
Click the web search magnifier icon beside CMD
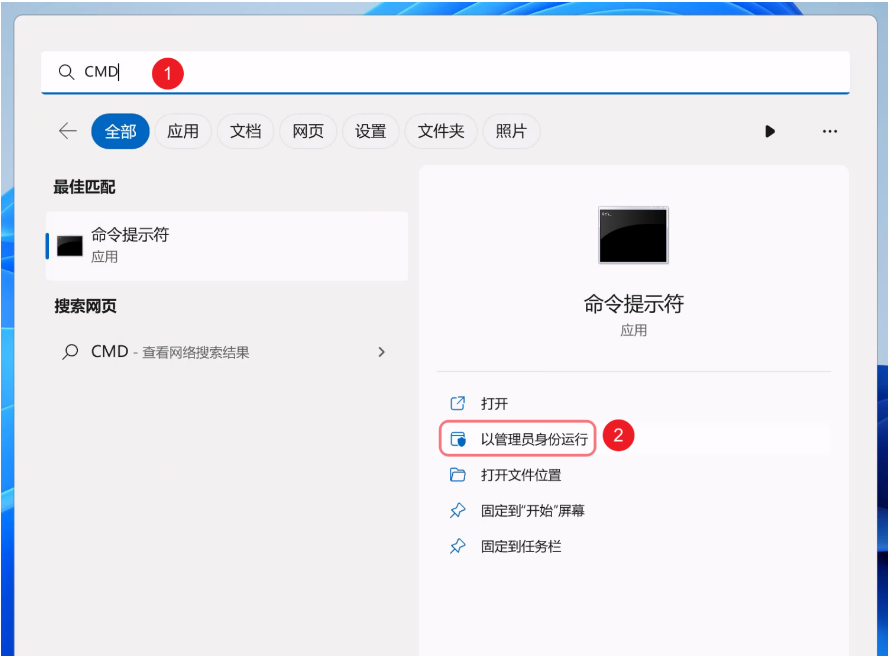70,352
